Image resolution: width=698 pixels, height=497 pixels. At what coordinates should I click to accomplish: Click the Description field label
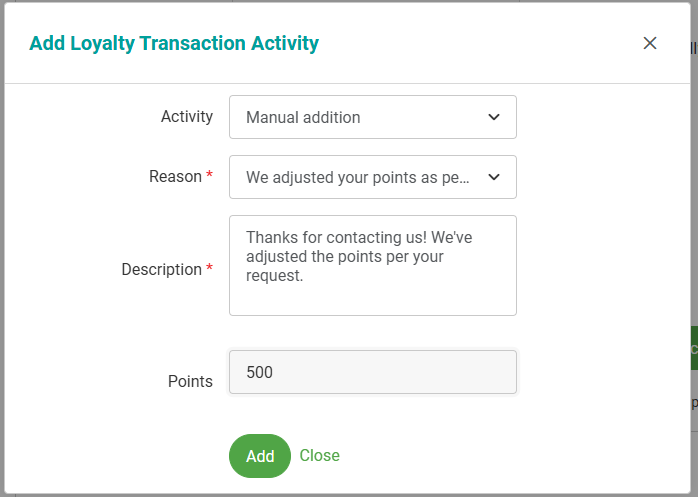[x=161, y=269]
